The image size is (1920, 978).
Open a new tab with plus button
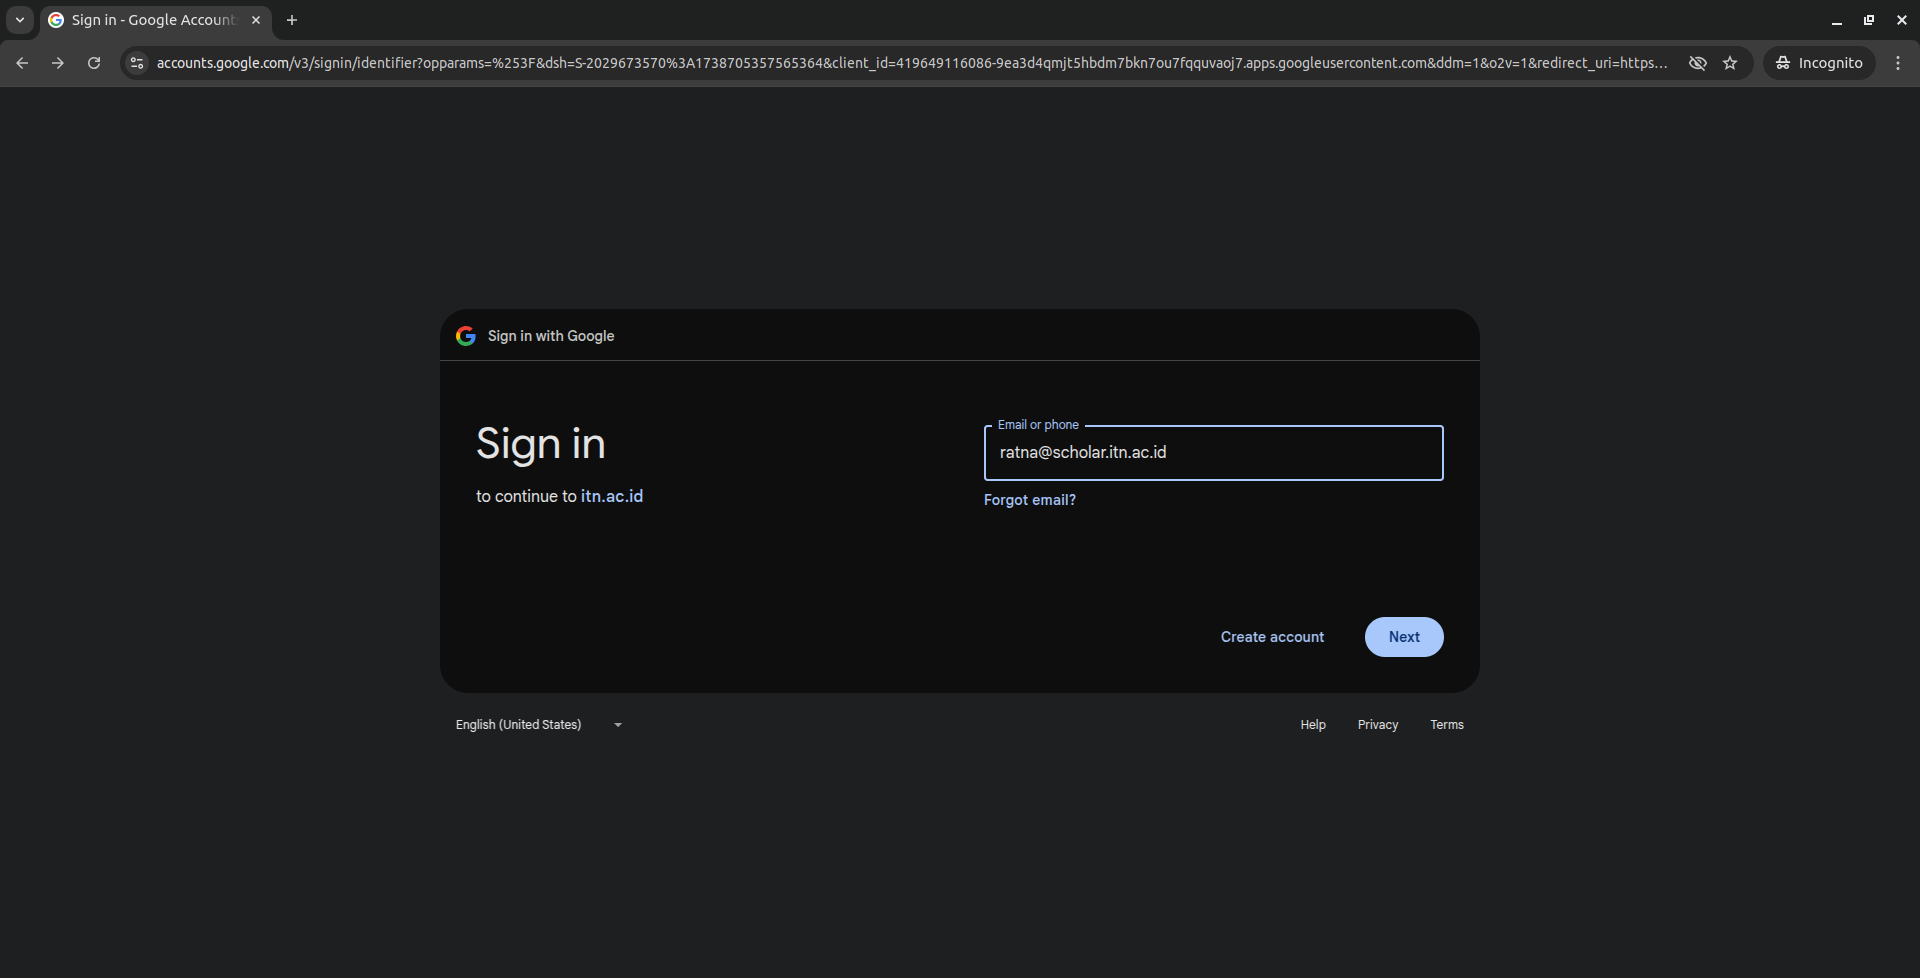coord(292,20)
